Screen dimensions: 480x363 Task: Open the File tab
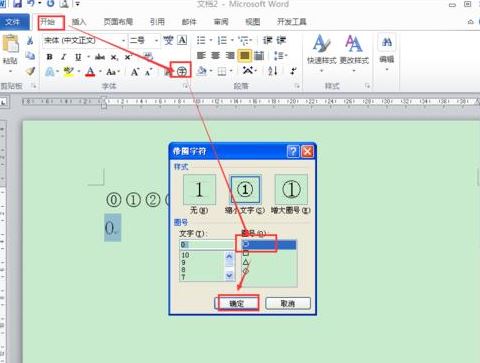pyautogui.click(x=14, y=22)
